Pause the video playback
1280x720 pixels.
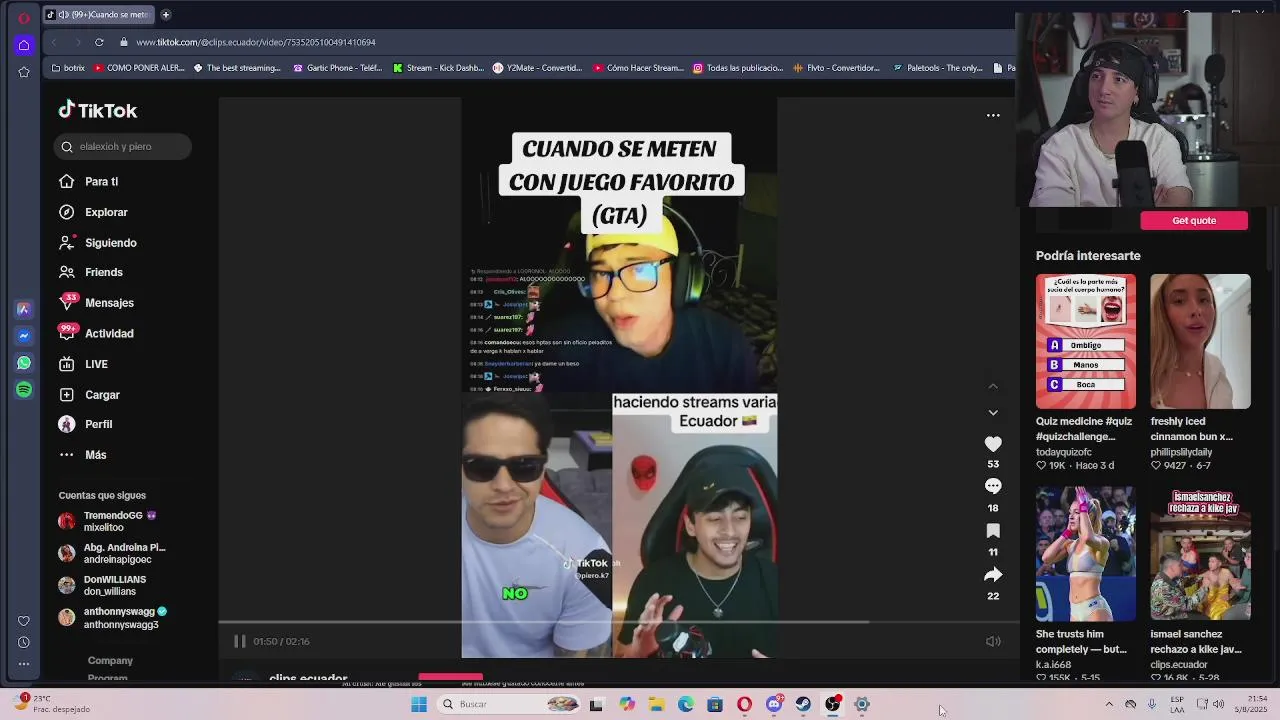point(239,641)
